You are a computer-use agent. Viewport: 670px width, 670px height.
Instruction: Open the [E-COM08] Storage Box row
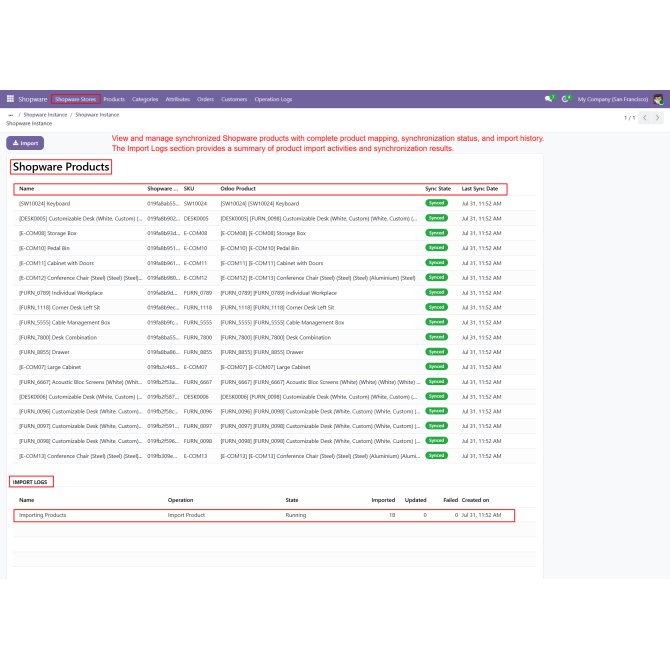click(274, 233)
